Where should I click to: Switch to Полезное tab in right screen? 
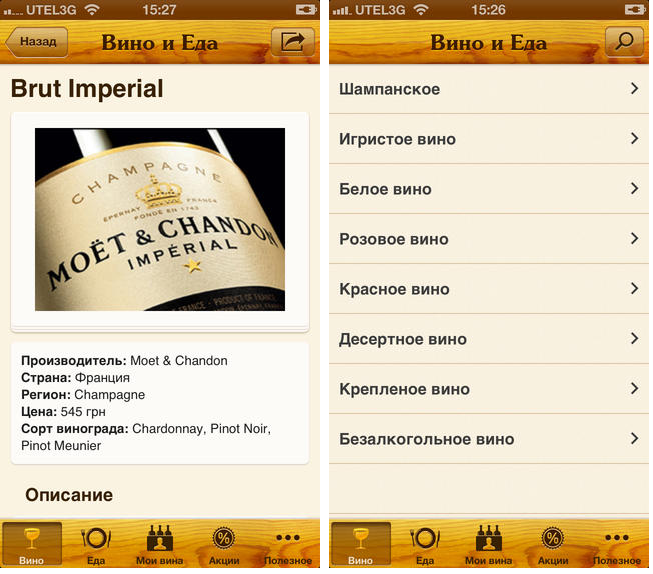tap(617, 544)
